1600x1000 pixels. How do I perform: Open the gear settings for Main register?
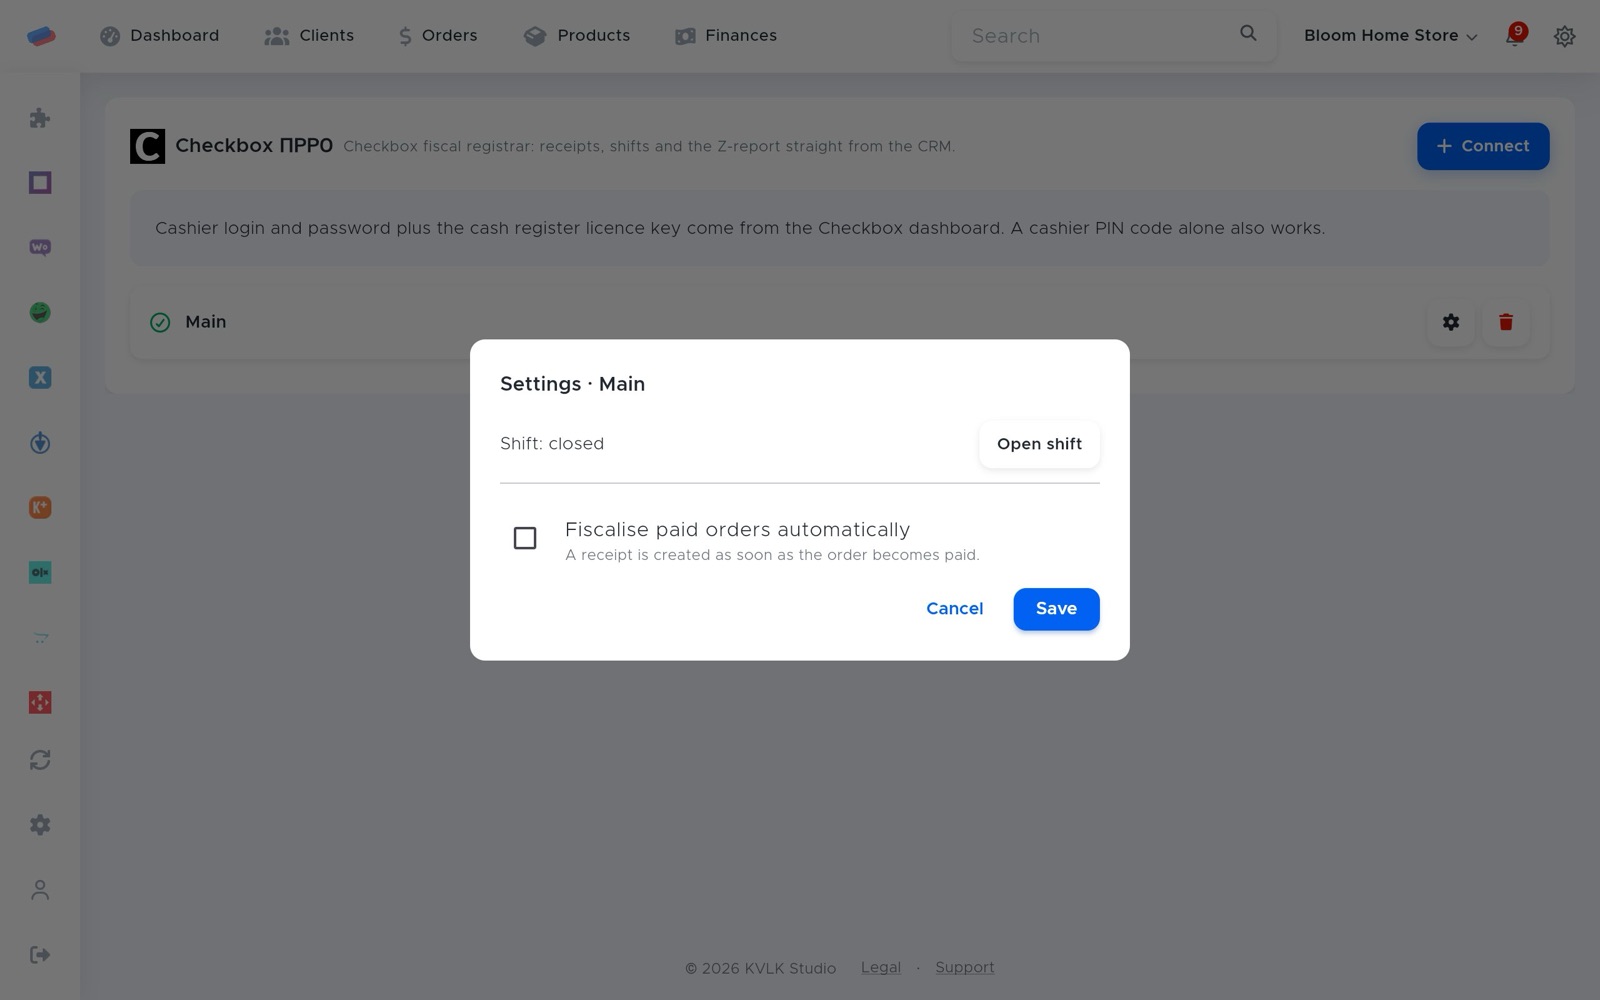[1451, 322]
